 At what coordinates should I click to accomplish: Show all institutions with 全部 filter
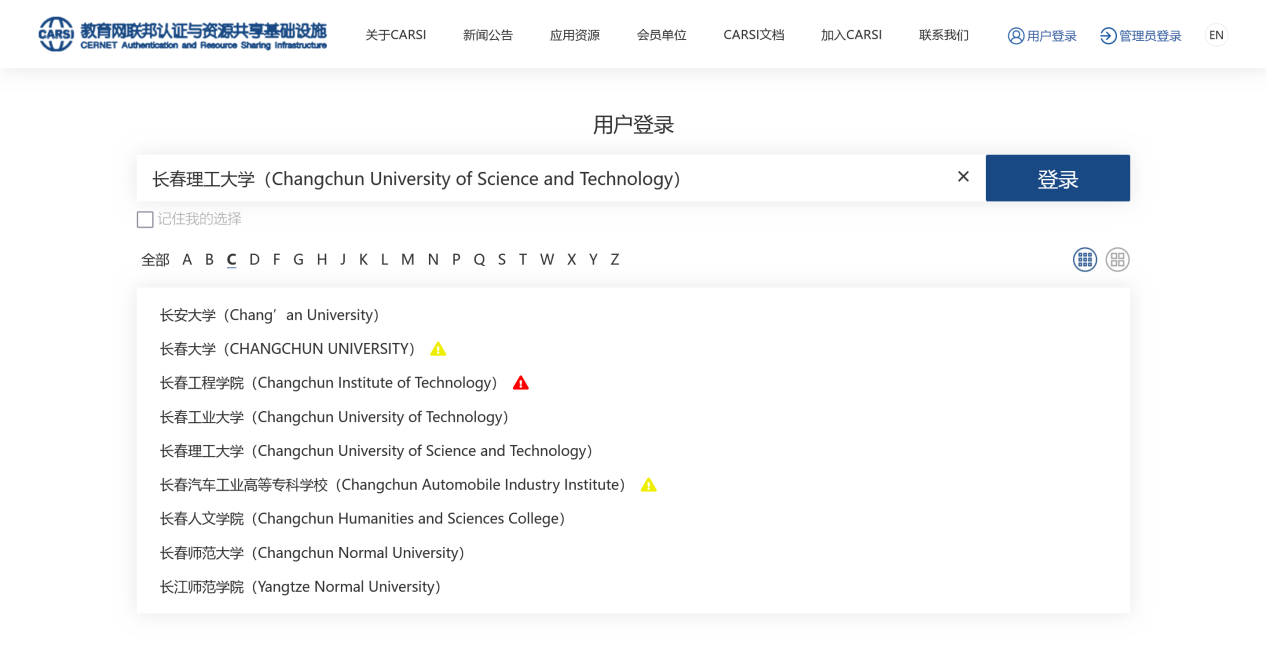click(155, 260)
